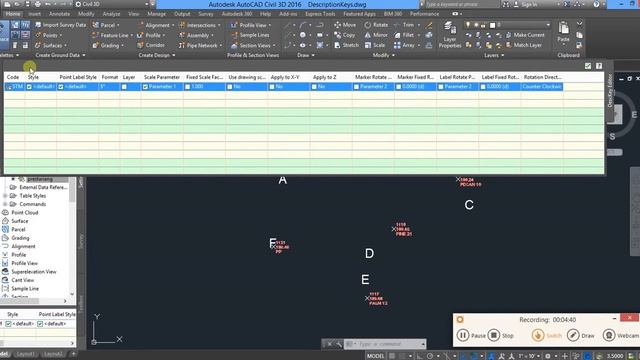
Task: Toggle Scale Parameter checkbox in STM row
Action: click(145, 87)
